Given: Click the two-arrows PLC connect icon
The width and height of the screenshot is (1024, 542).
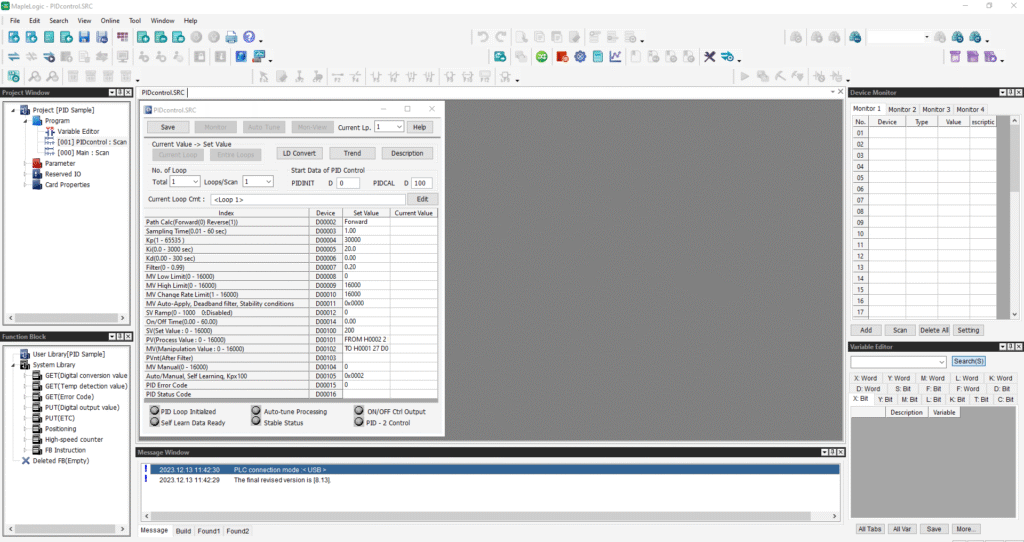Looking at the screenshot, I should [x=13, y=57].
